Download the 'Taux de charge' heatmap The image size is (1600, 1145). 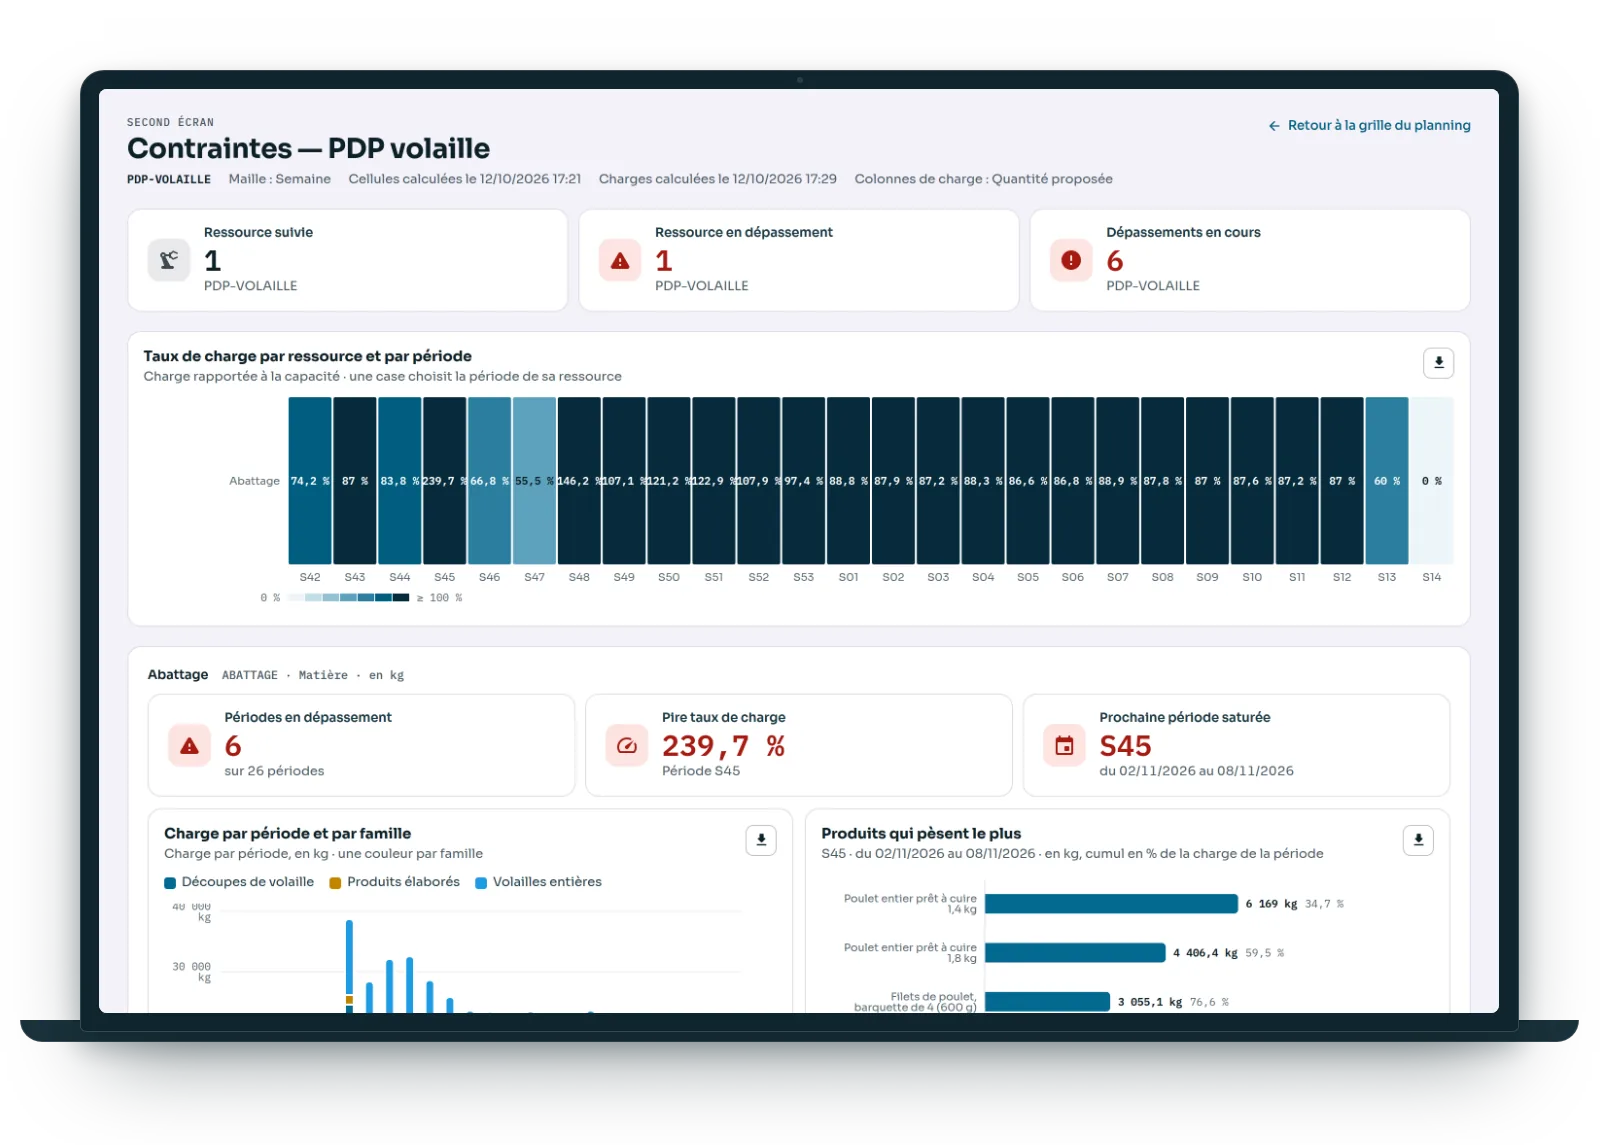(x=1438, y=363)
